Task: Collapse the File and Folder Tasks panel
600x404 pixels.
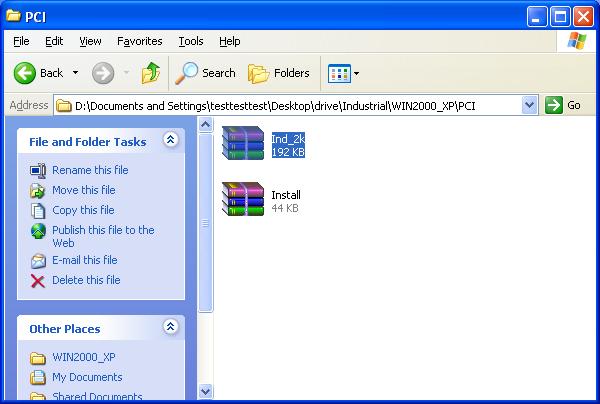Action: click(170, 139)
